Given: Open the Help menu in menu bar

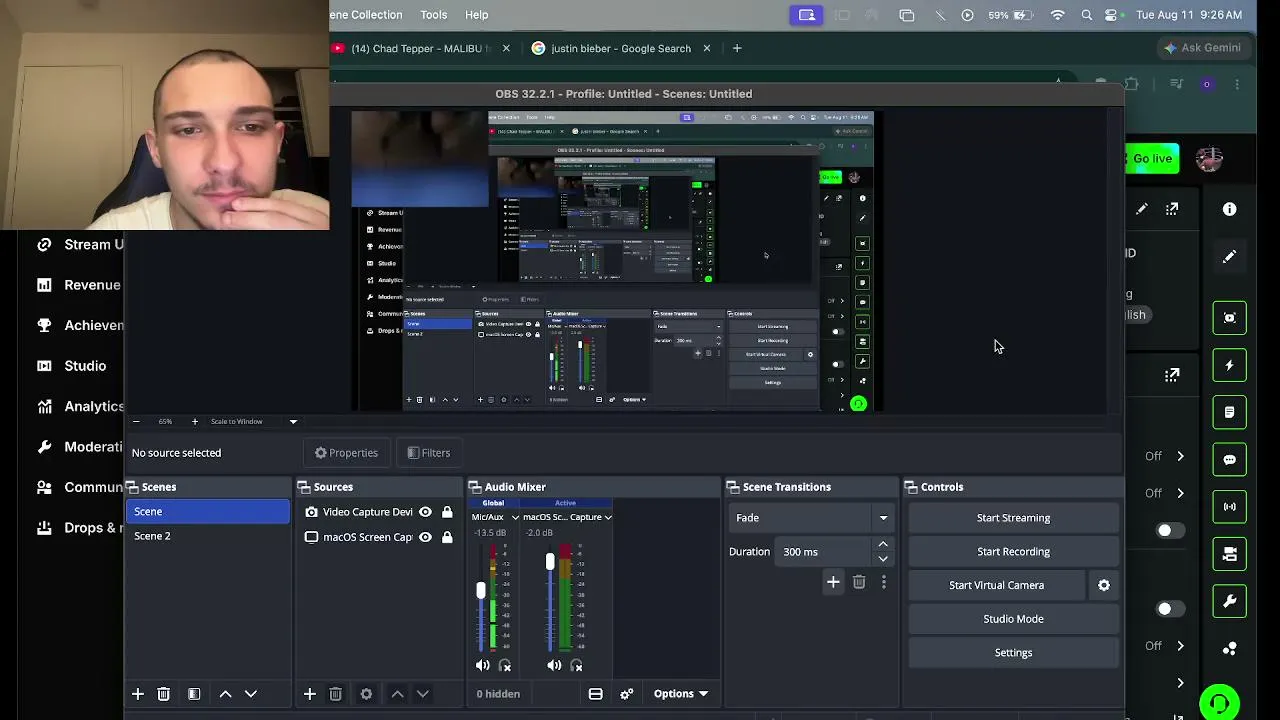Looking at the screenshot, I should [x=477, y=15].
